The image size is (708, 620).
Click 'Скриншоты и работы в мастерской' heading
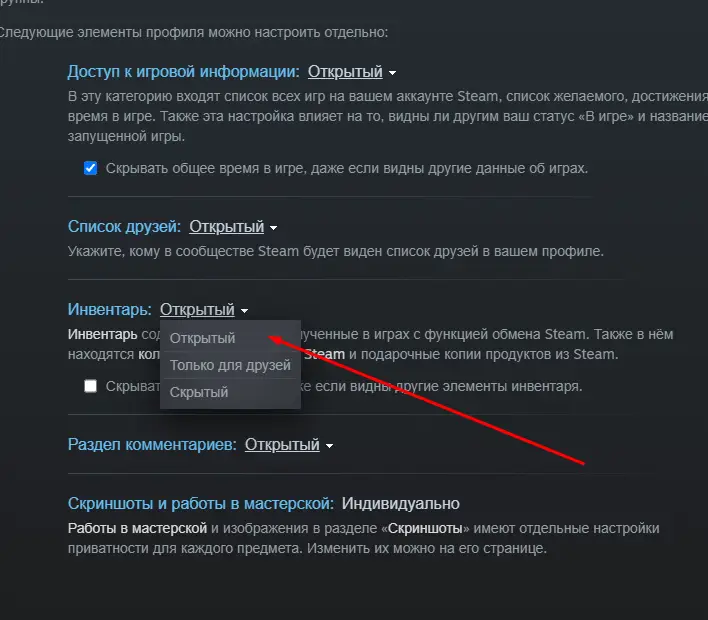click(x=201, y=503)
